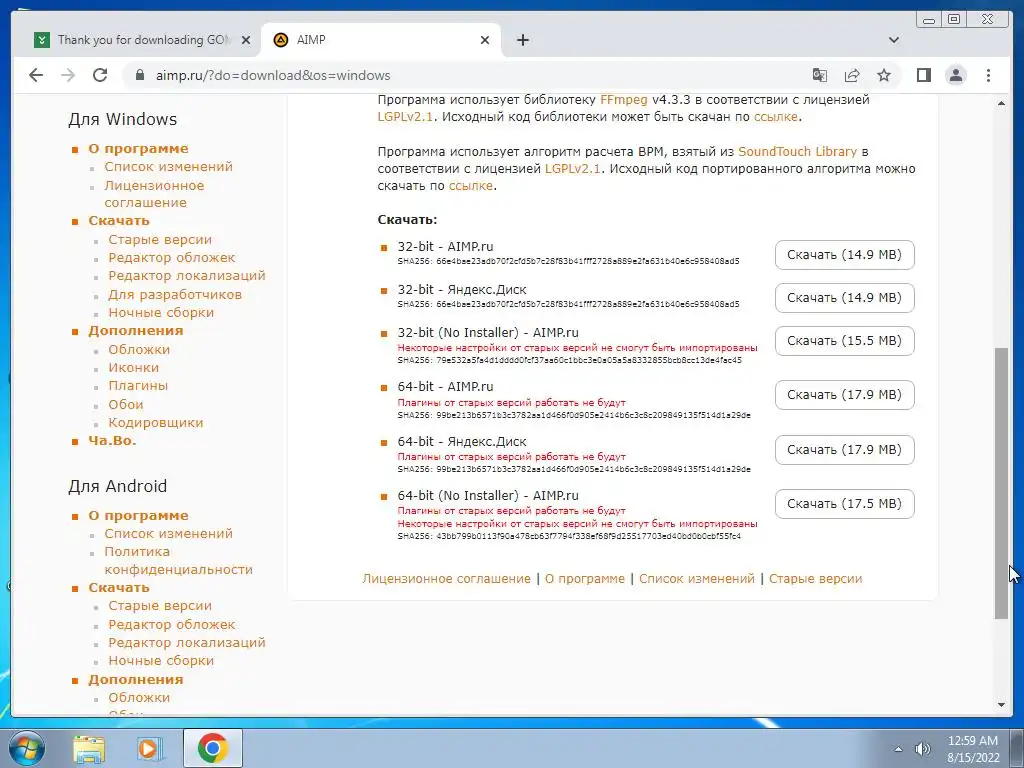Click the share page icon
1024x768 pixels.
(x=852, y=75)
